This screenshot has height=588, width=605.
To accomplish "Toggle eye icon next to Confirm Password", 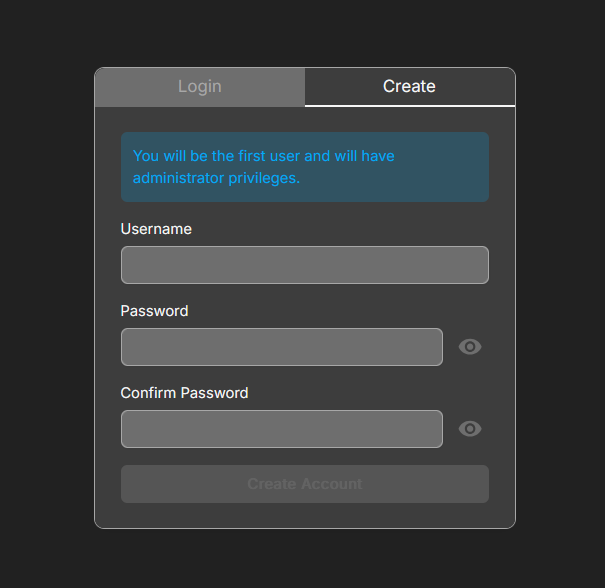I will 470,429.
